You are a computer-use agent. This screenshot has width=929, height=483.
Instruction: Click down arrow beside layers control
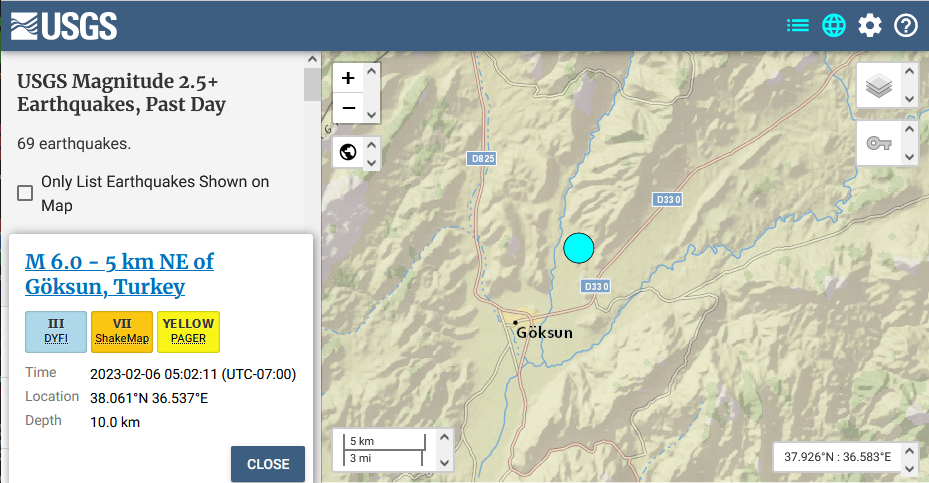pyautogui.click(x=909, y=100)
